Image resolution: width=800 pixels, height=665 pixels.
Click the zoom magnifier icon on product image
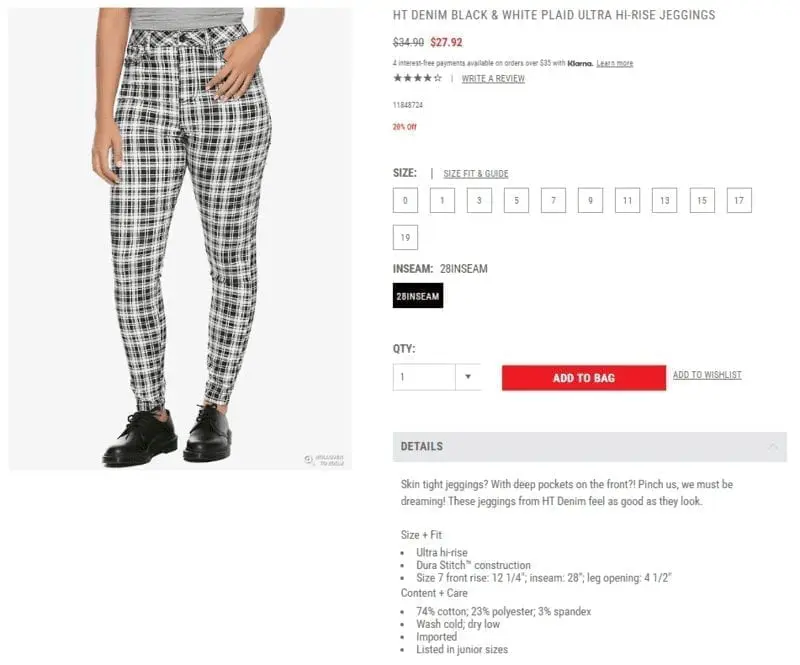tap(309, 460)
